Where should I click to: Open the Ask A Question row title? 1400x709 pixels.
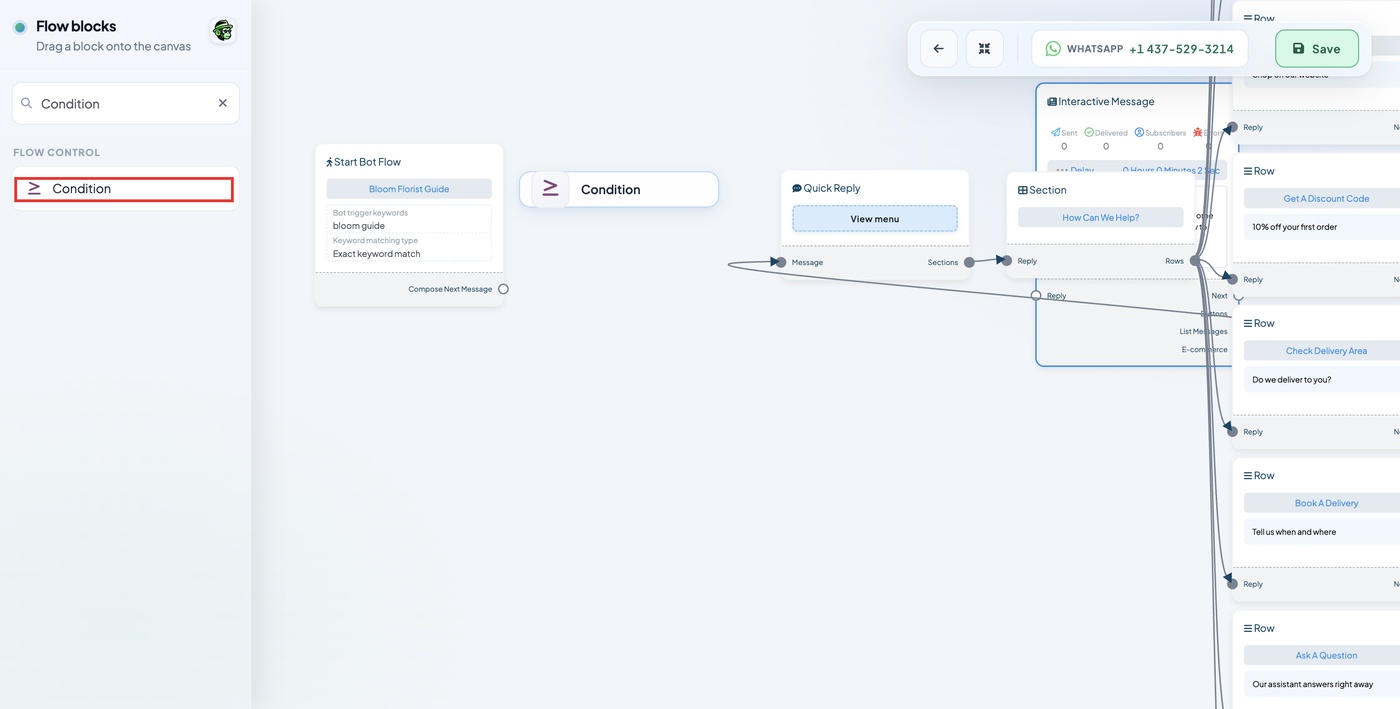(x=1326, y=655)
